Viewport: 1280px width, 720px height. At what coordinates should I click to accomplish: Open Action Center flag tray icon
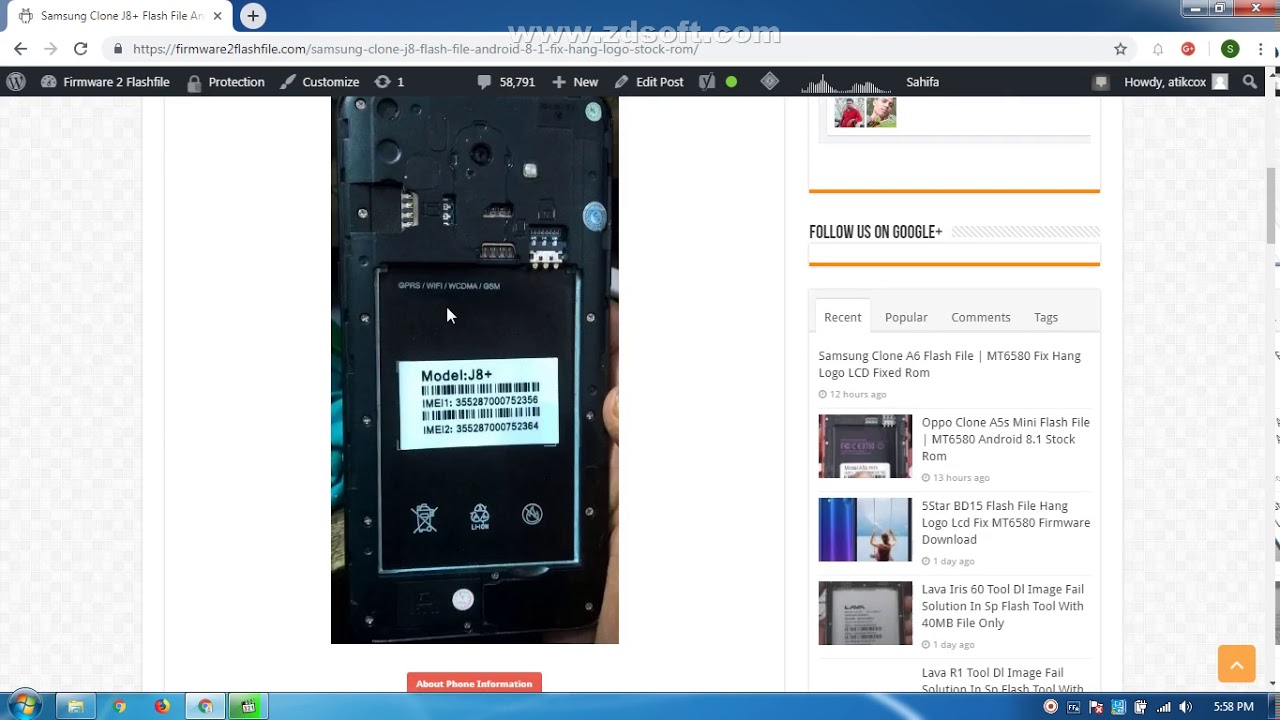1096,707
